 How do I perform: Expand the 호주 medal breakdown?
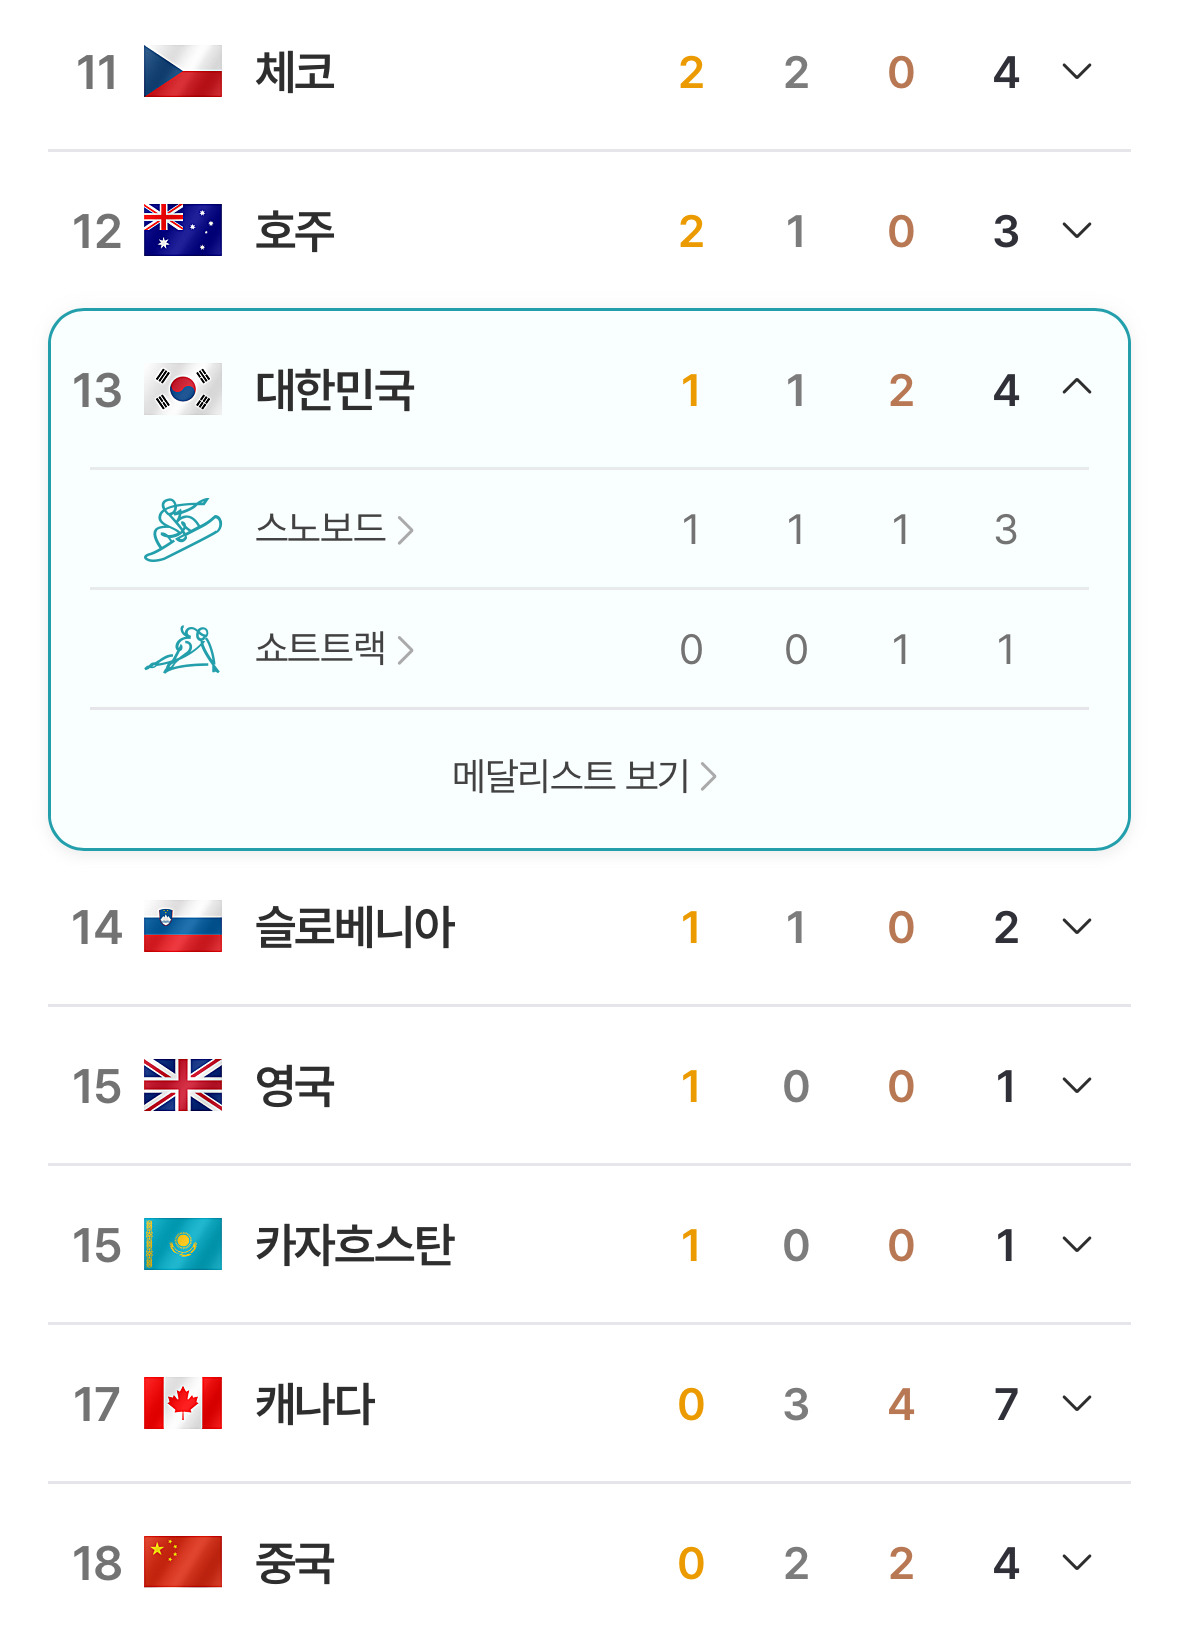(x=1076, y=231)
